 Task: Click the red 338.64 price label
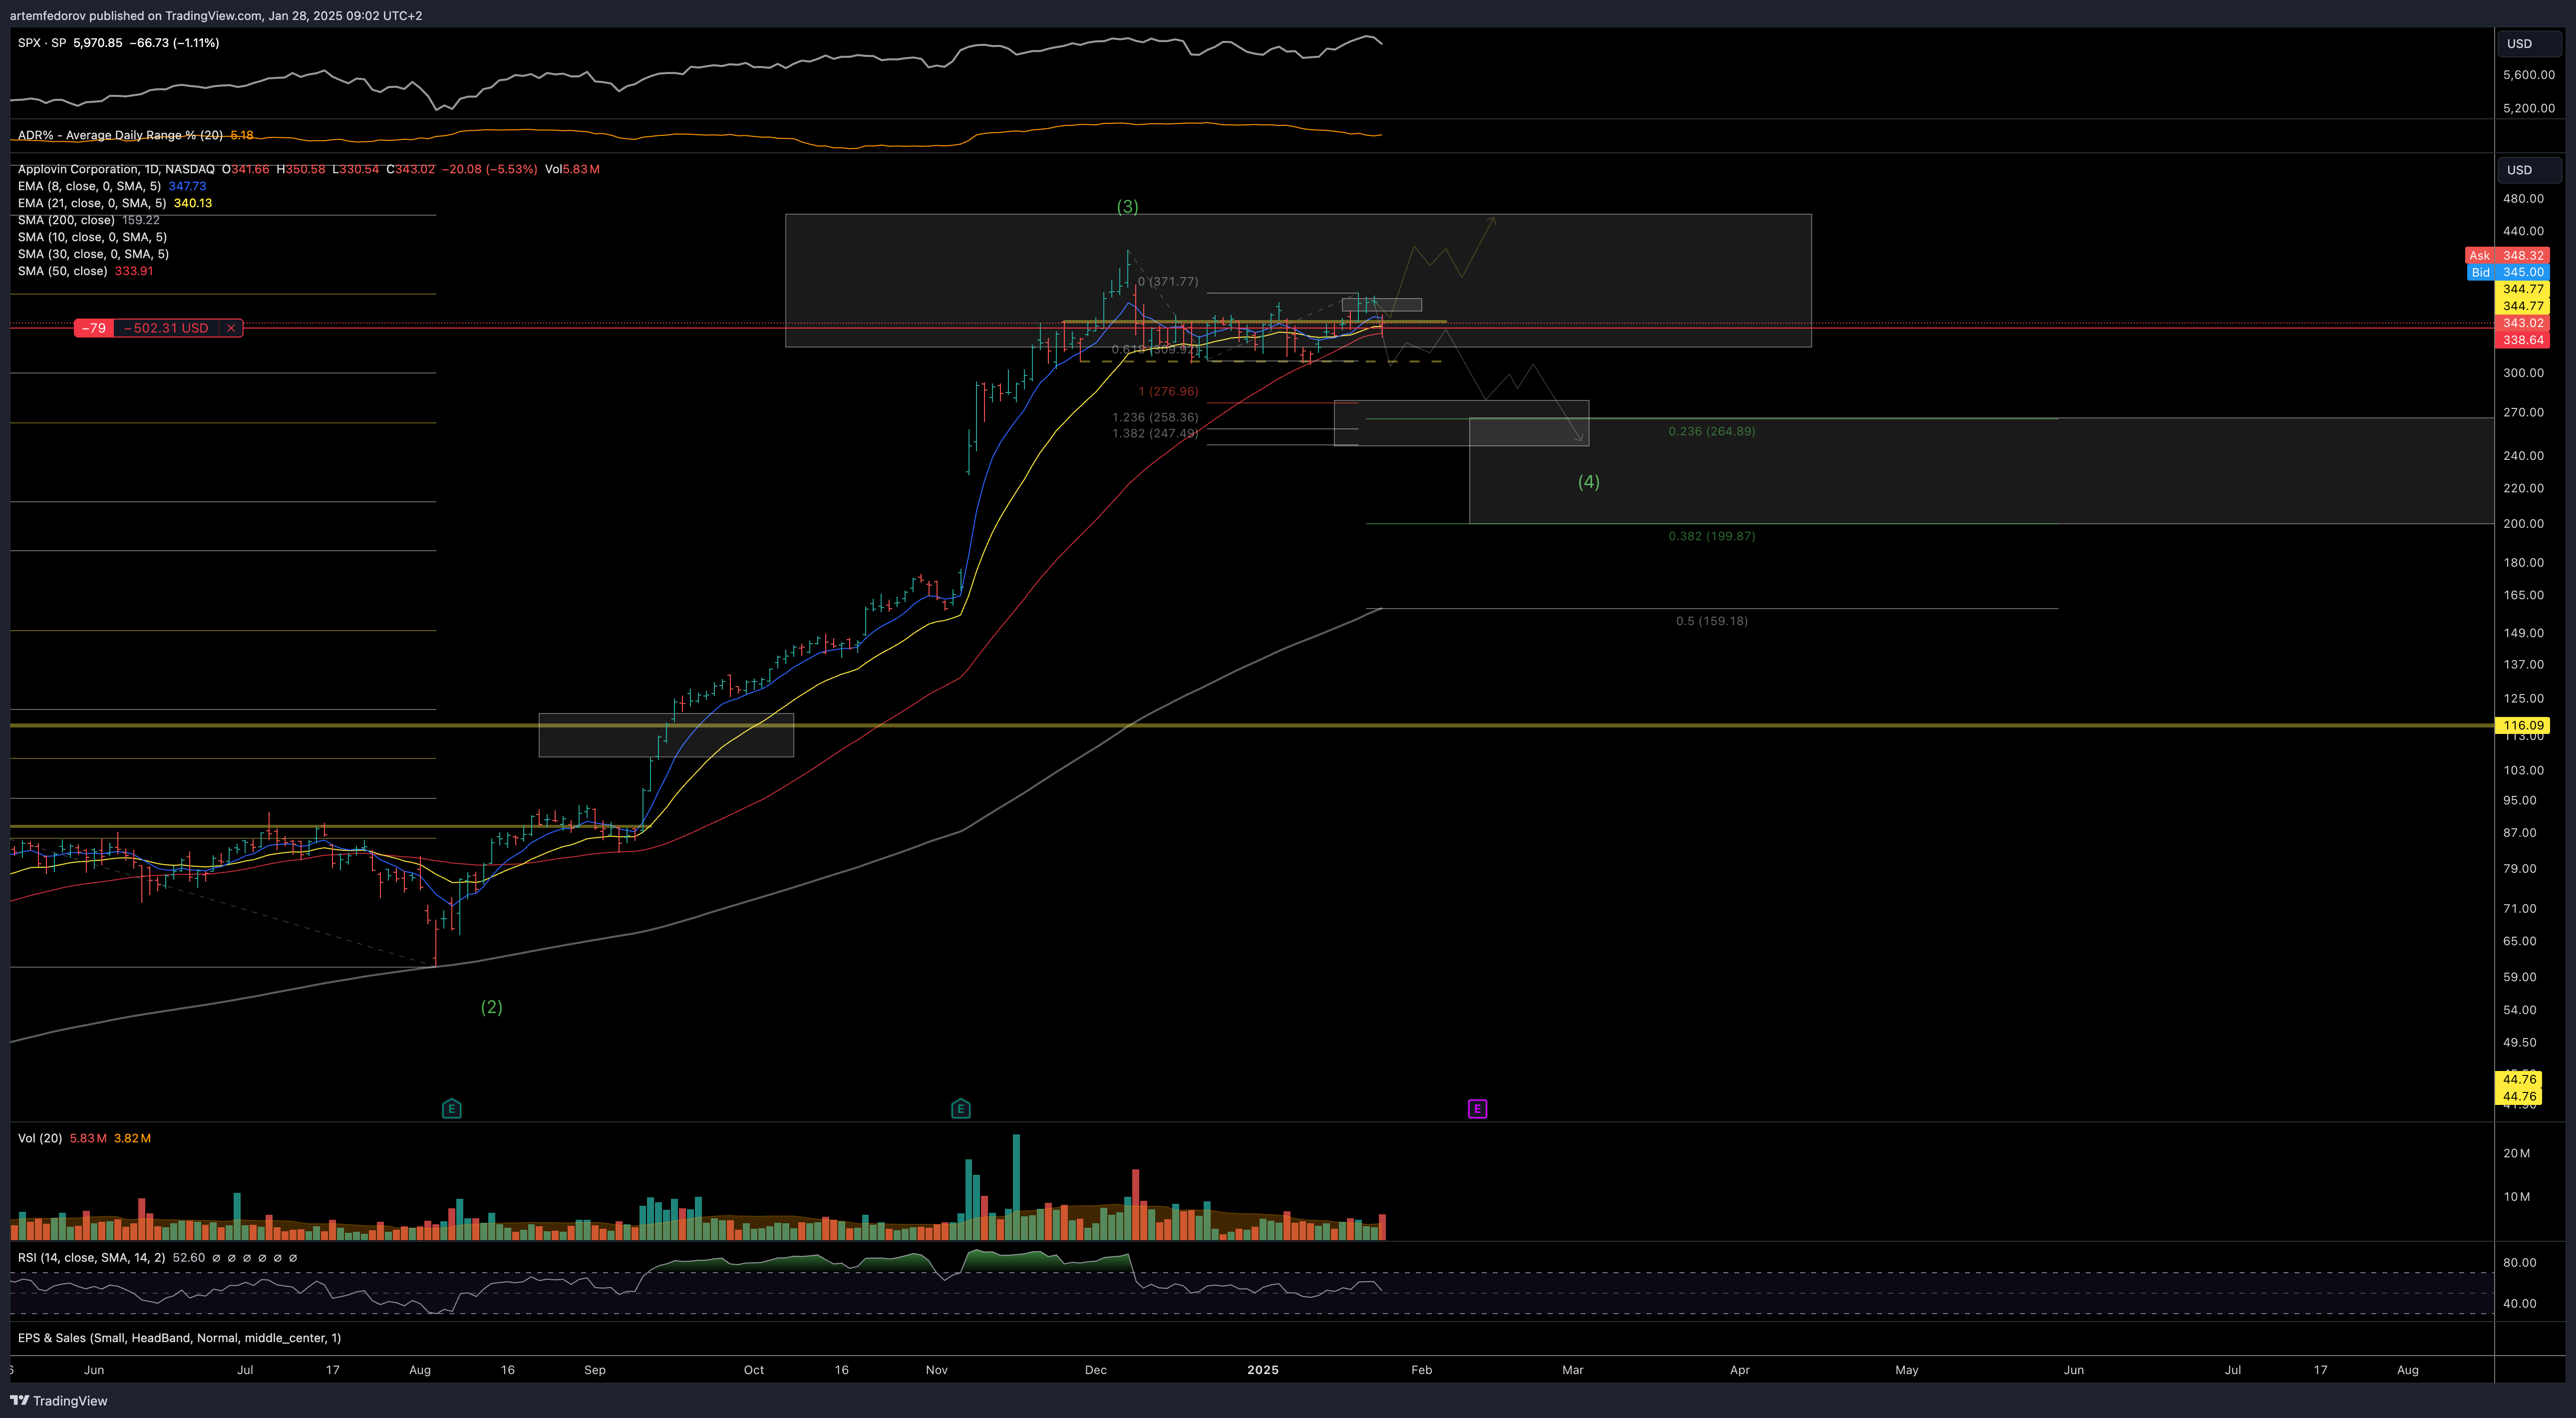point(2523,340)
